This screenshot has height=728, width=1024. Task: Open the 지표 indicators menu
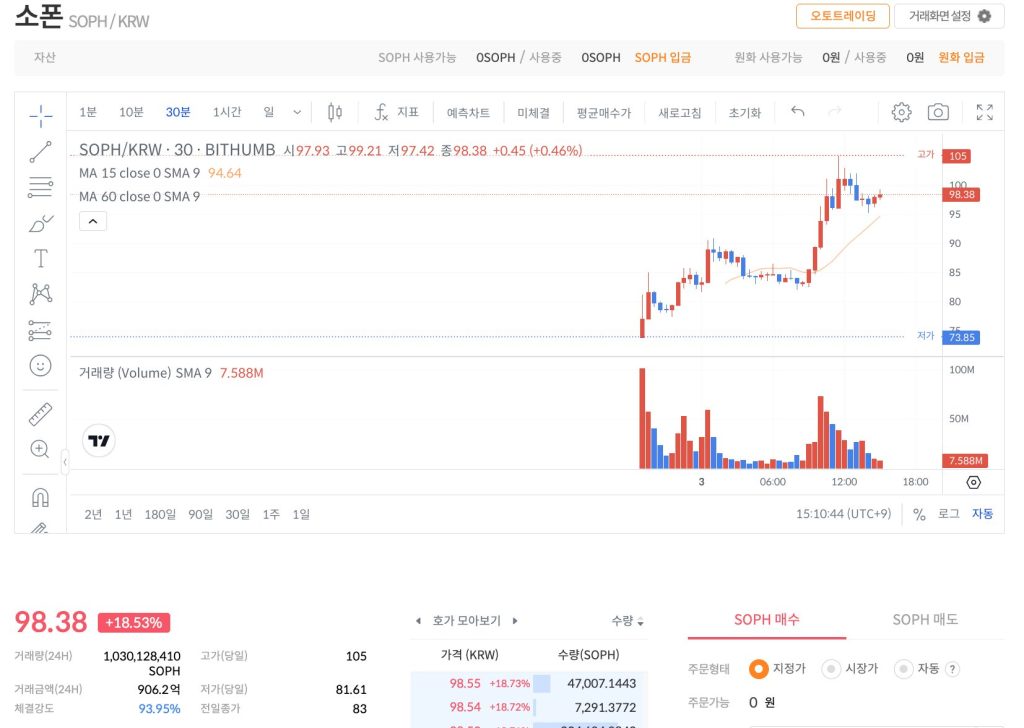click(x=396, y=112)
